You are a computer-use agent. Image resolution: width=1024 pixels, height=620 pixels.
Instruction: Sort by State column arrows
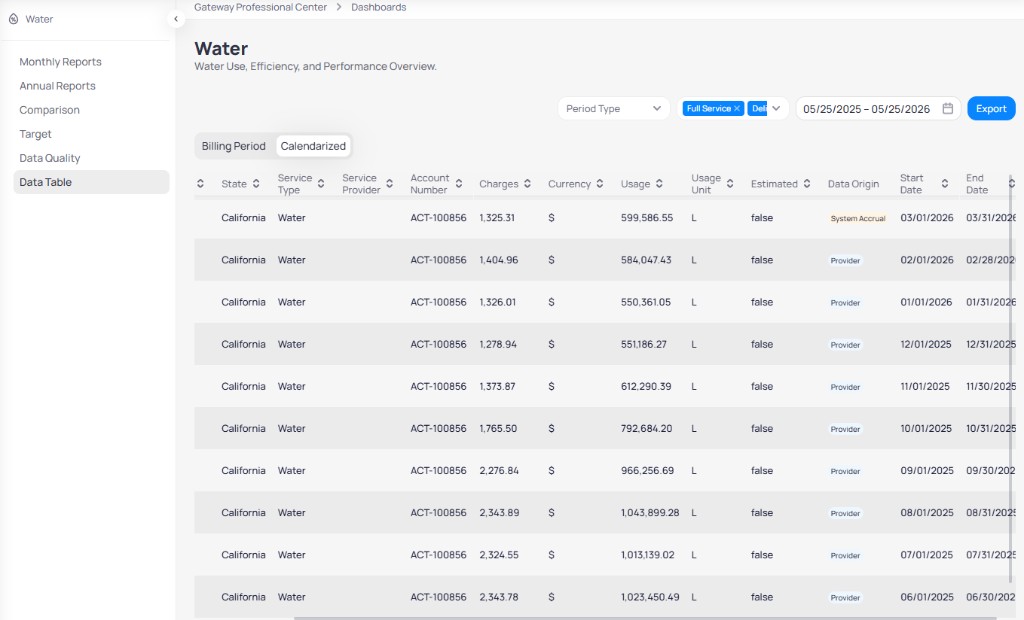256,184
